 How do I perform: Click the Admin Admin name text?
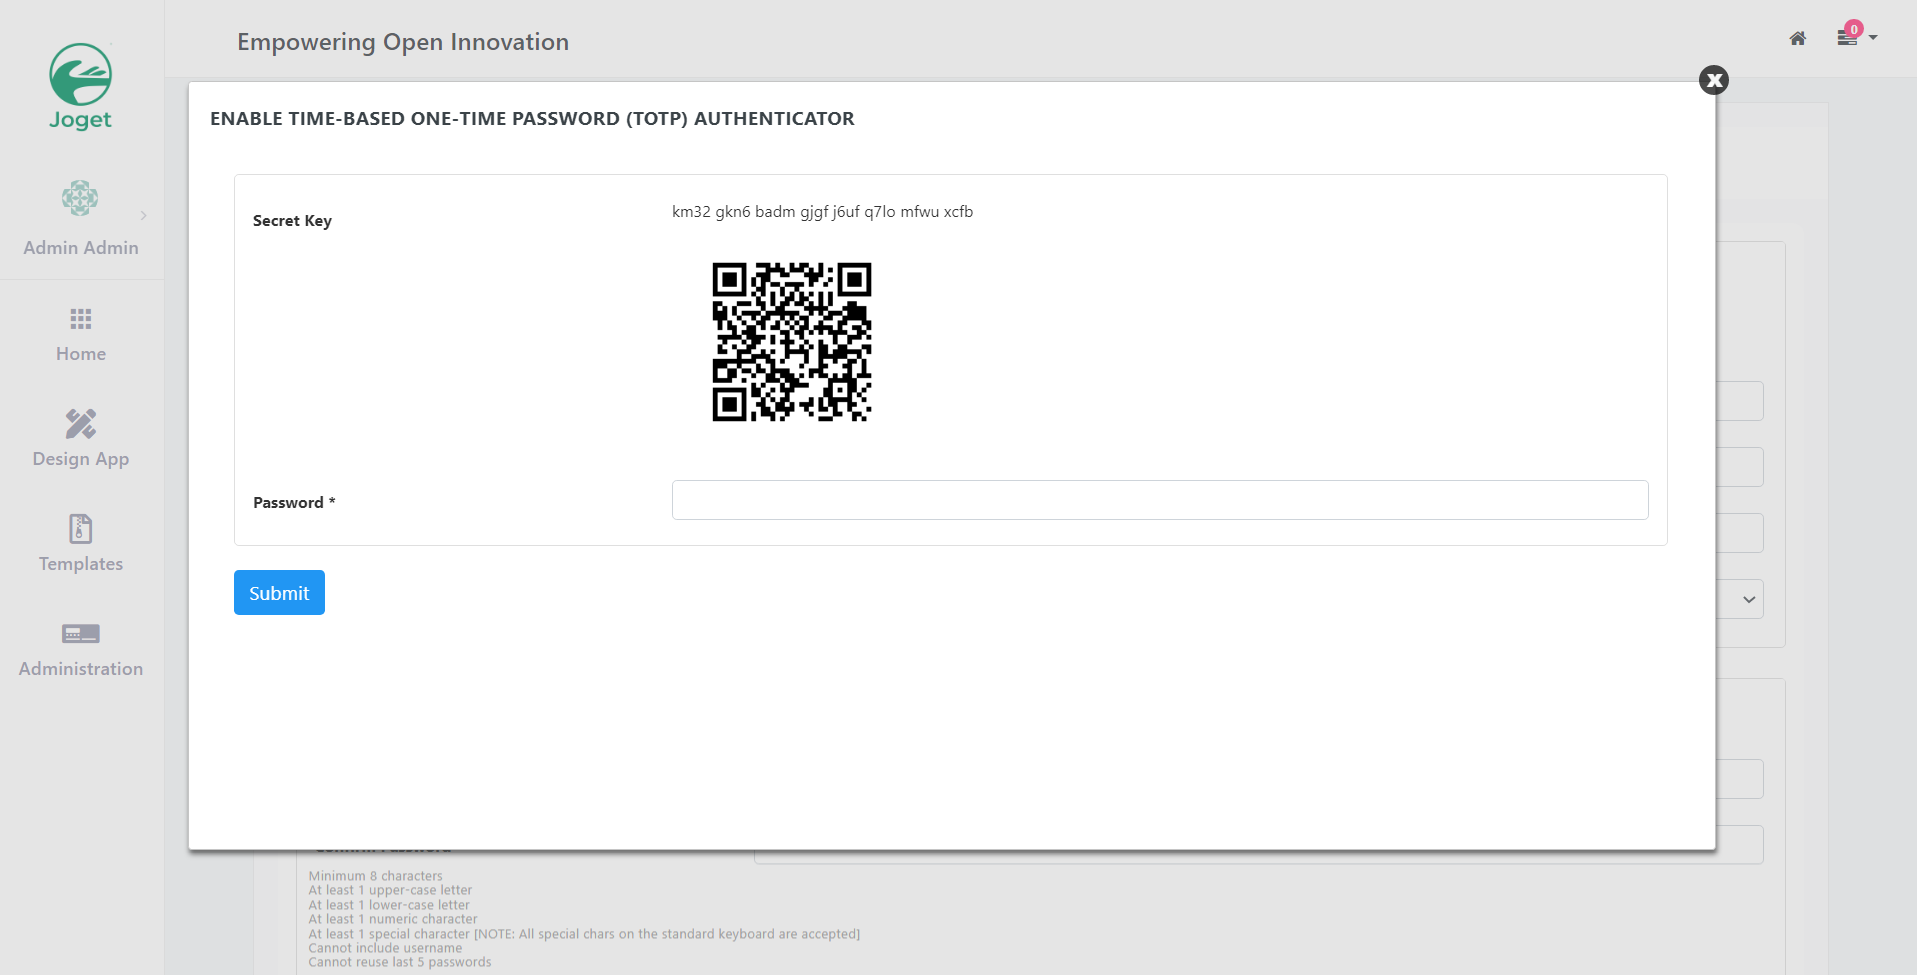pyautogui.click(x=81, y=248)
